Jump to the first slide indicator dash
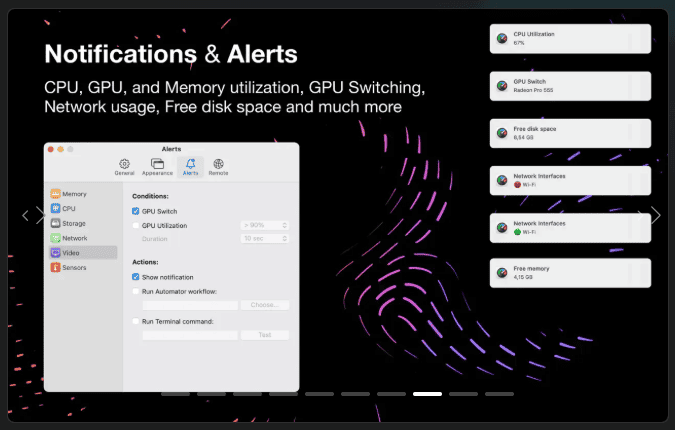Image resolution: width=675 pixels, height=430 pixels. [x=176, y=394]
